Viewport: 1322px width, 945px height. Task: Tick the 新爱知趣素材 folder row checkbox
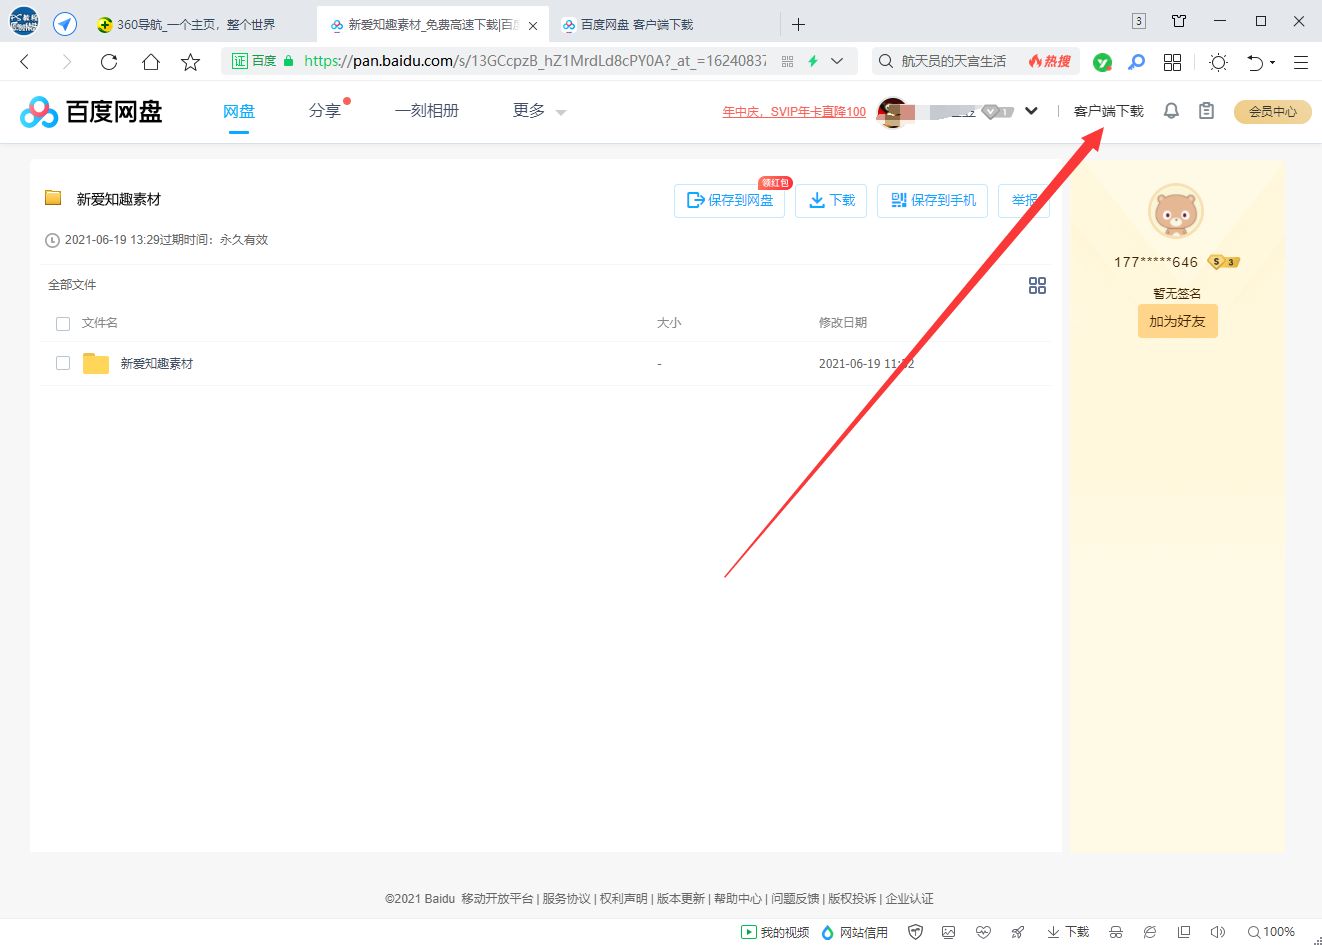coord(63,363)
